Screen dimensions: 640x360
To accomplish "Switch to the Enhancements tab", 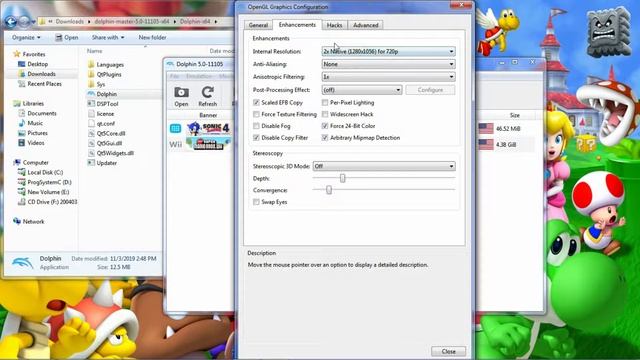I will [297, 24].
